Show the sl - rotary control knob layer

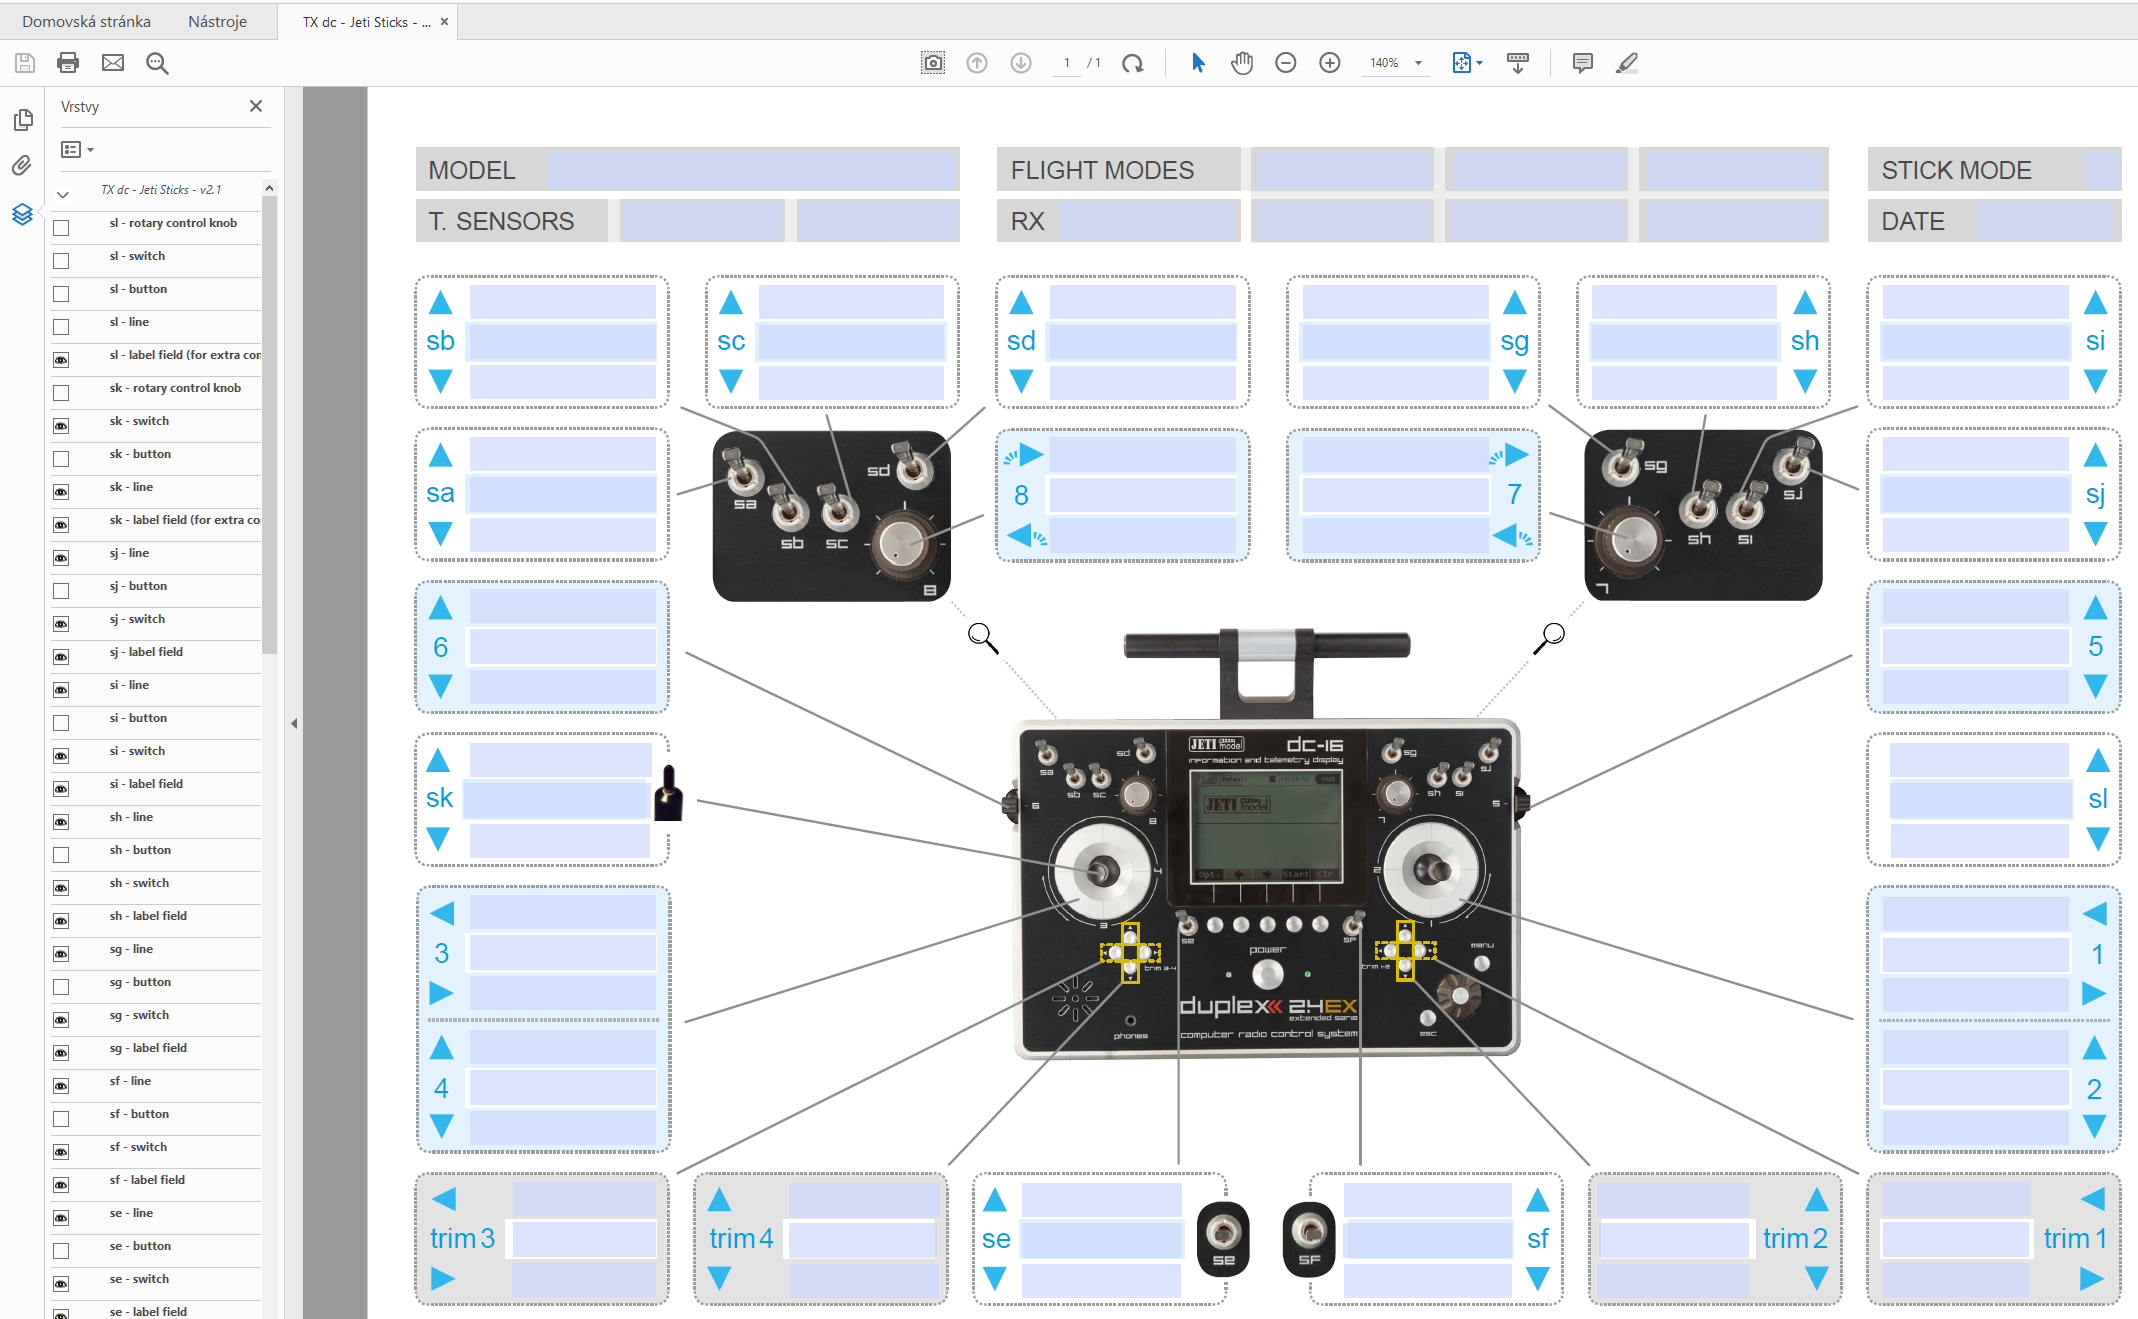61,228
